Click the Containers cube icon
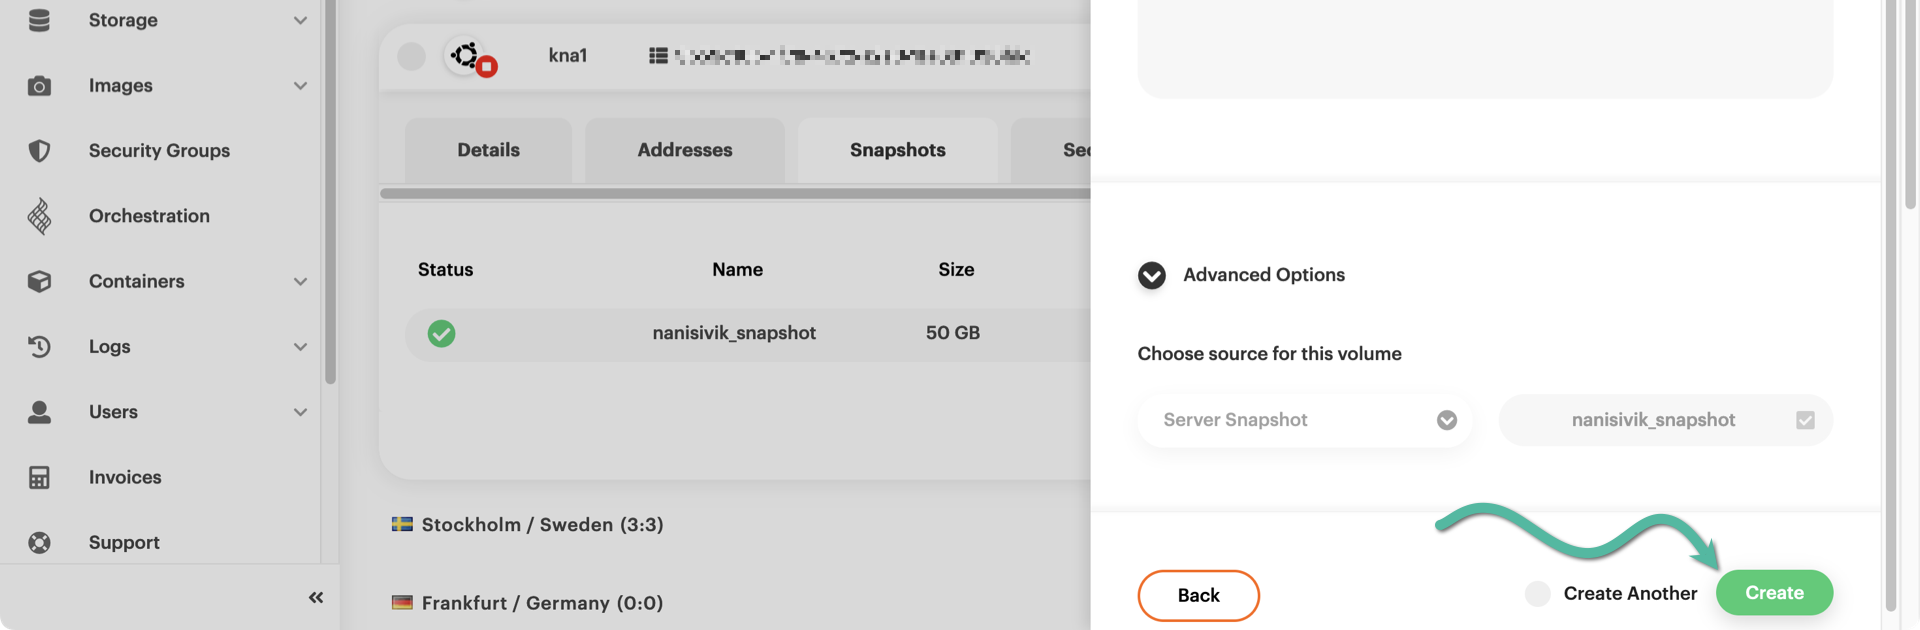The image size is (1920, 630). pyautogui.click(x=39, y=281)
